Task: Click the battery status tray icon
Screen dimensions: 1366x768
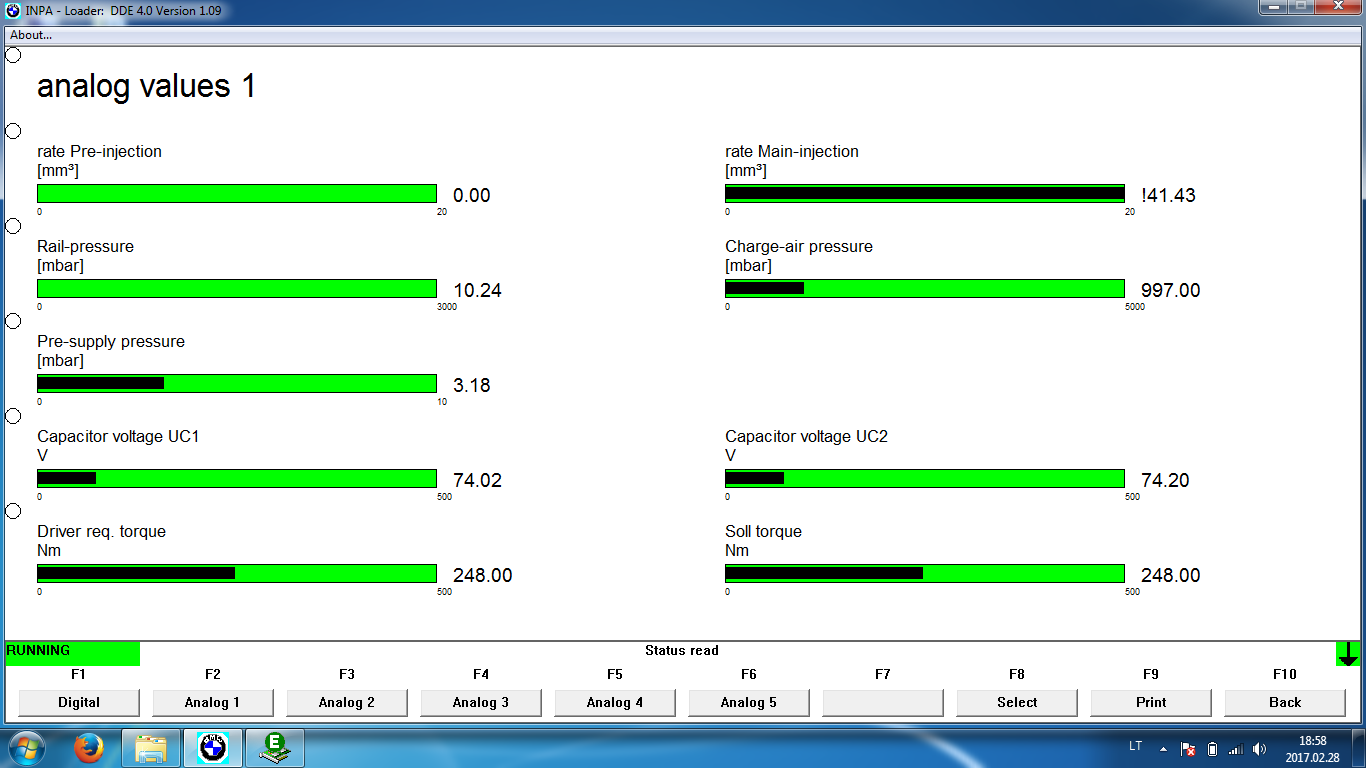Action: coord(1212,748)
